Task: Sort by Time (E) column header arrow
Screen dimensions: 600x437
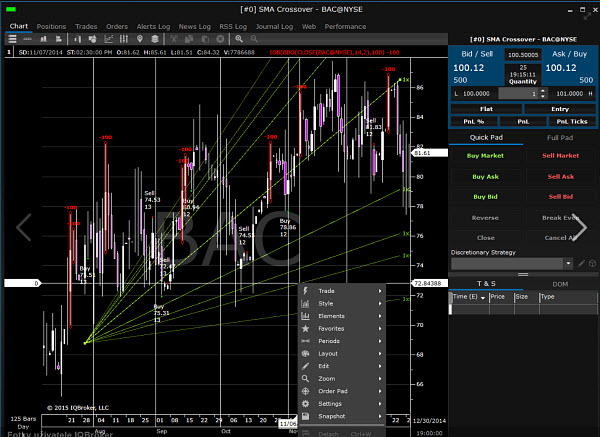Action: [x=483, y=297]
